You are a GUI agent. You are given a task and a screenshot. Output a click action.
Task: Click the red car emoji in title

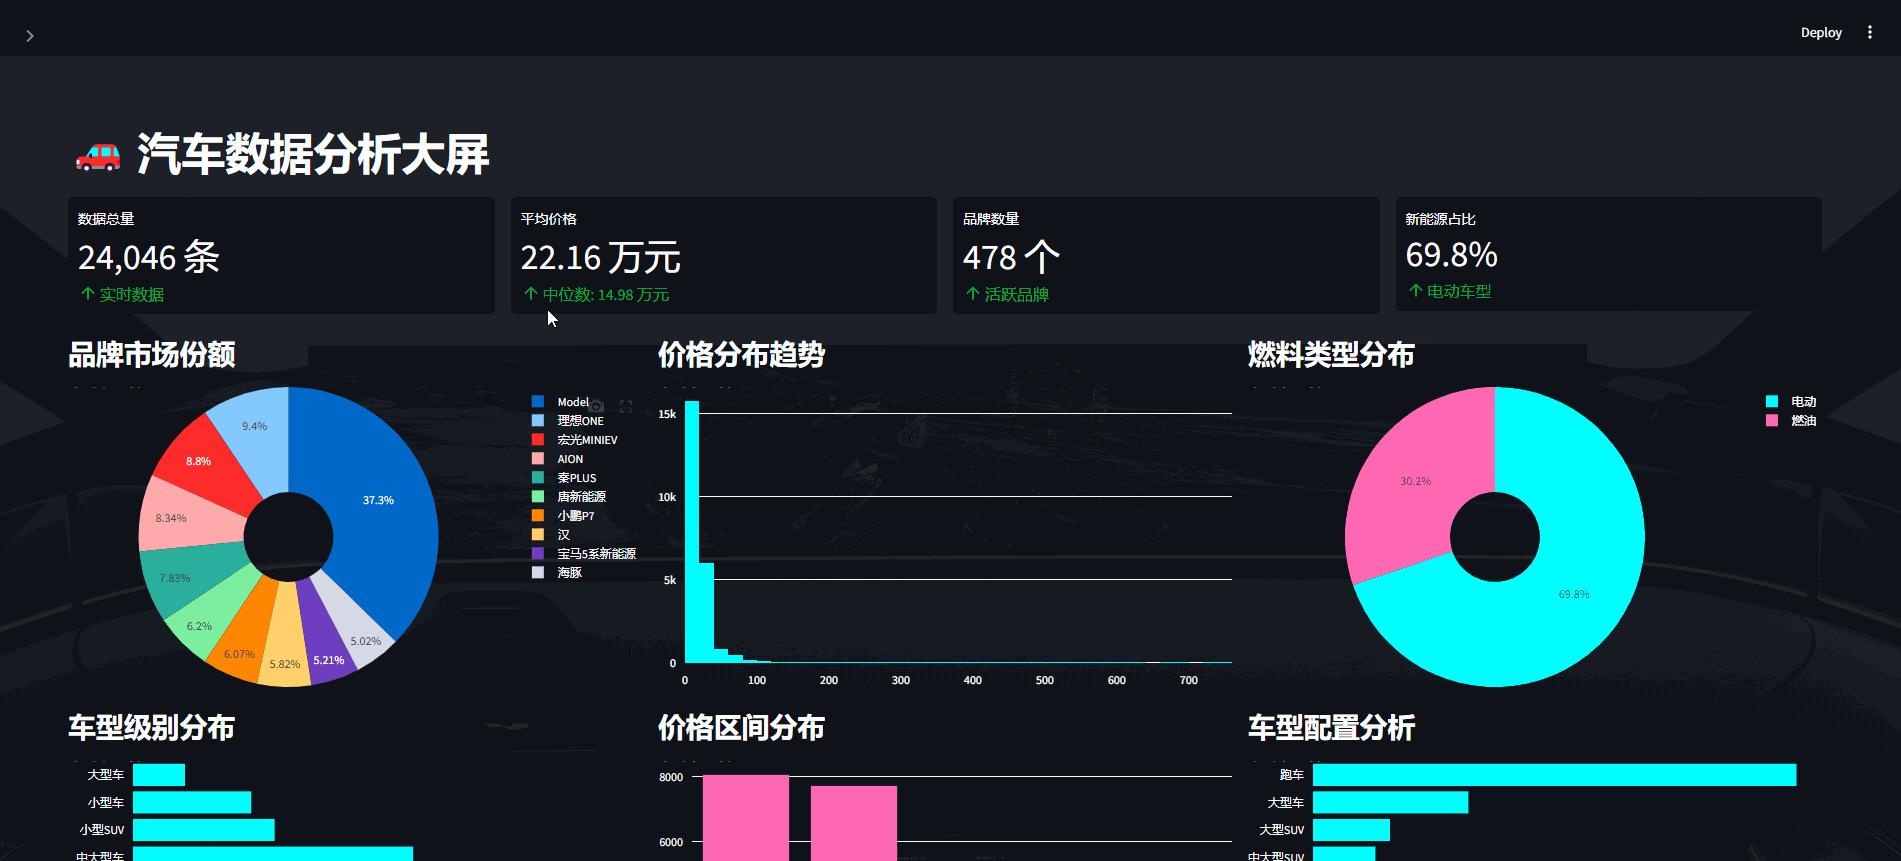coord(98,156)
